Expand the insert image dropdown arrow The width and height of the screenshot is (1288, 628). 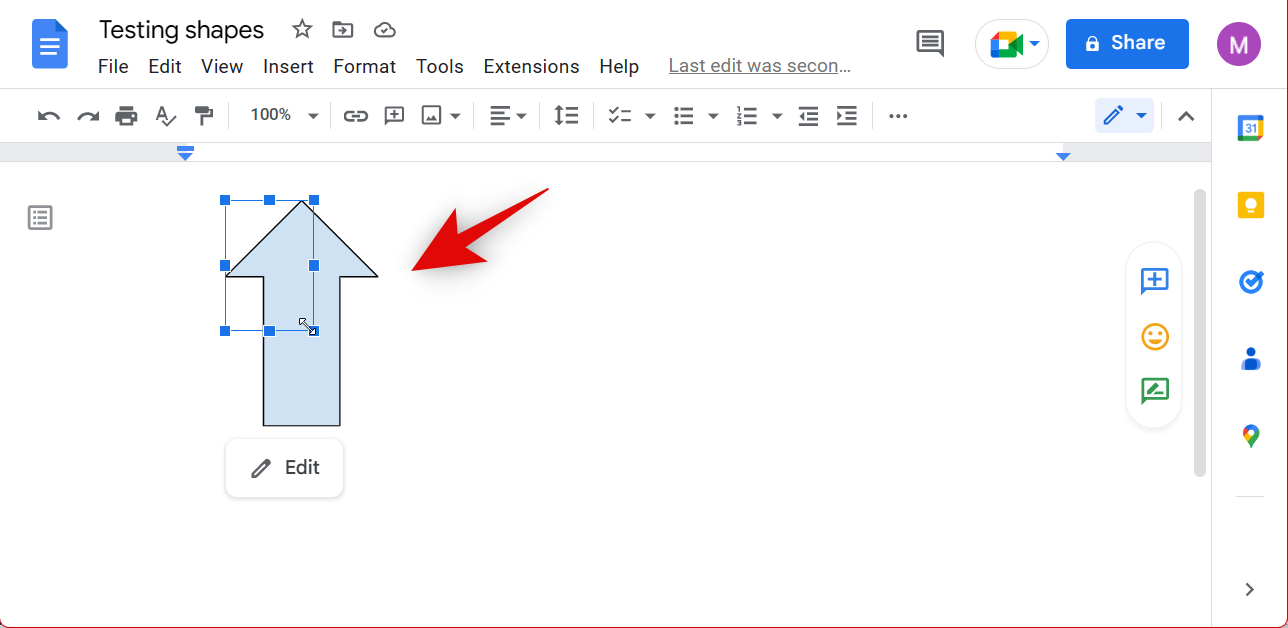pyautogui.click(x=455, y=116)
